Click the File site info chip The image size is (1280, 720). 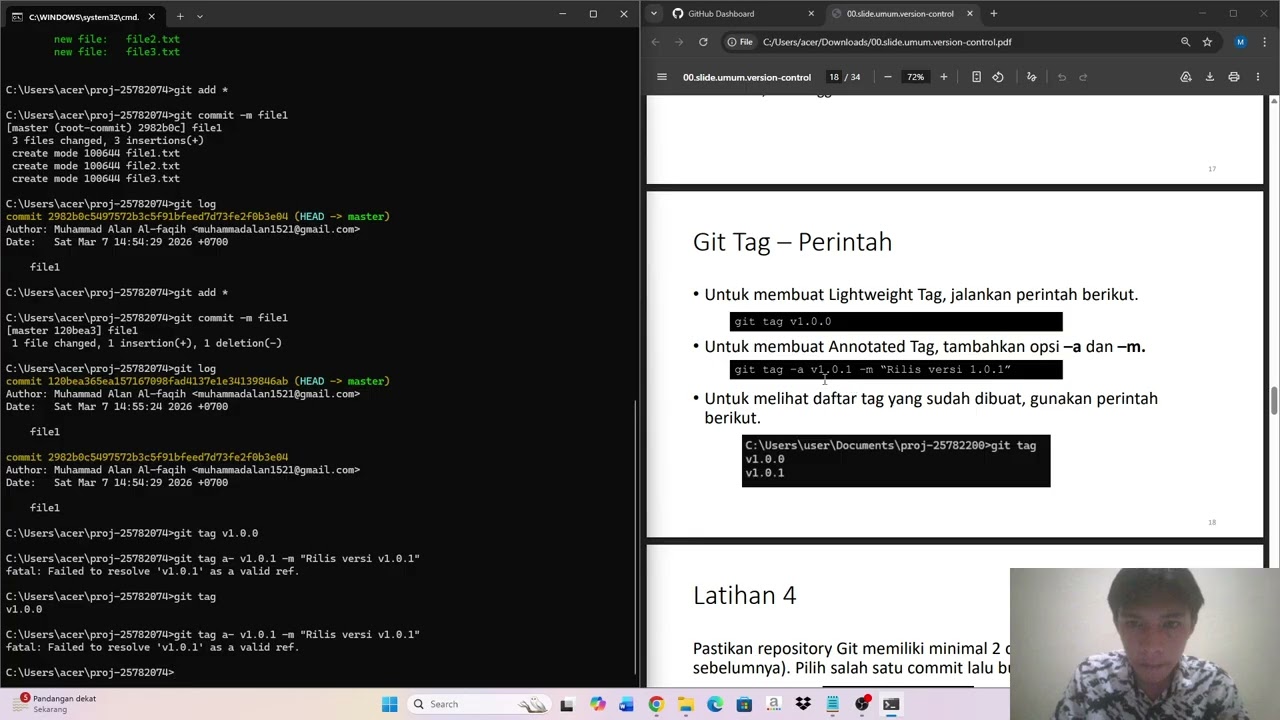[x=741, y=42]
